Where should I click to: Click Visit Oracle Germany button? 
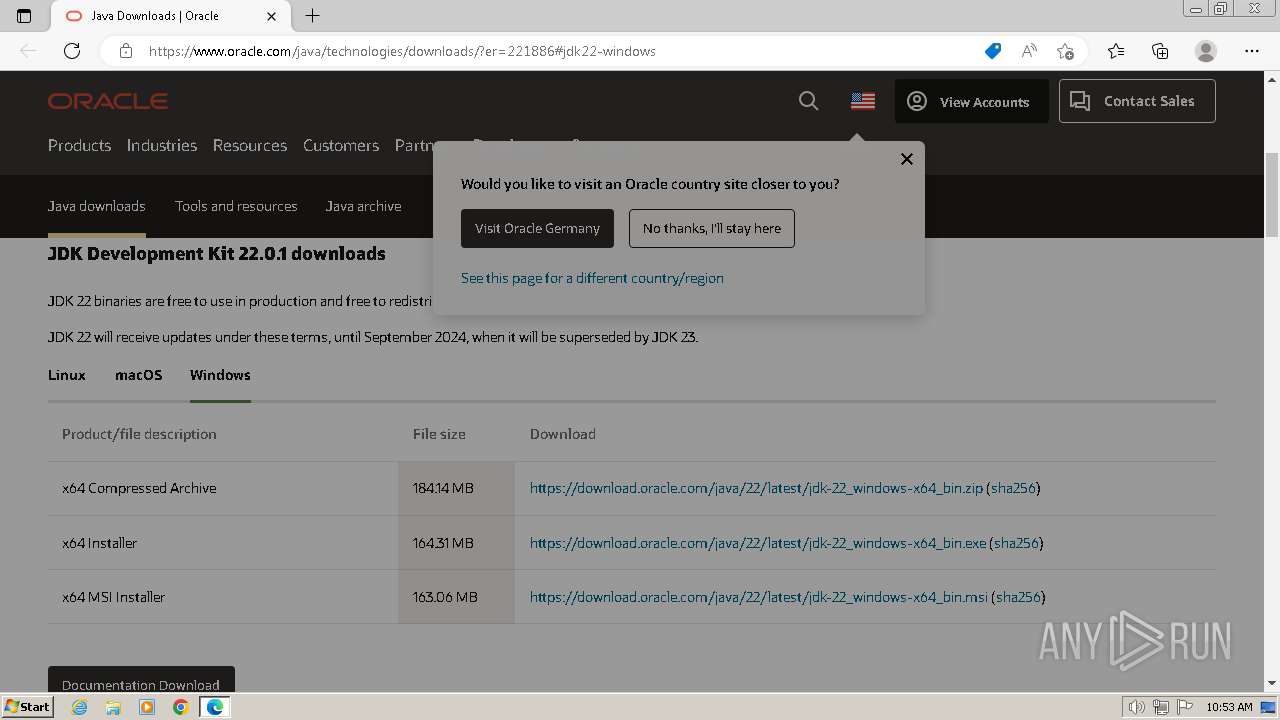[537, 228]
